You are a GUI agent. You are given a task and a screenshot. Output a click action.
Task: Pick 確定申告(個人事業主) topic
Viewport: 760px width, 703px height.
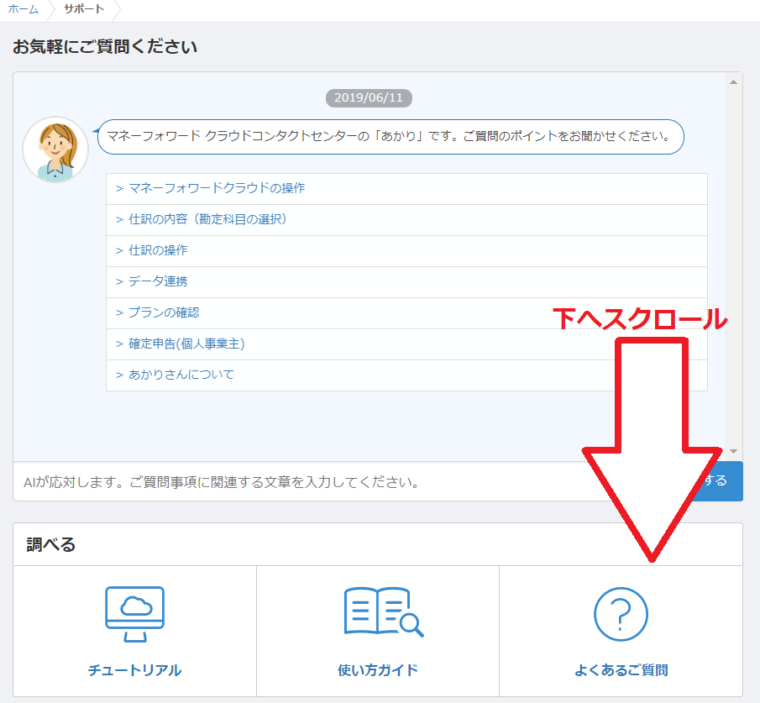point(407,344)
